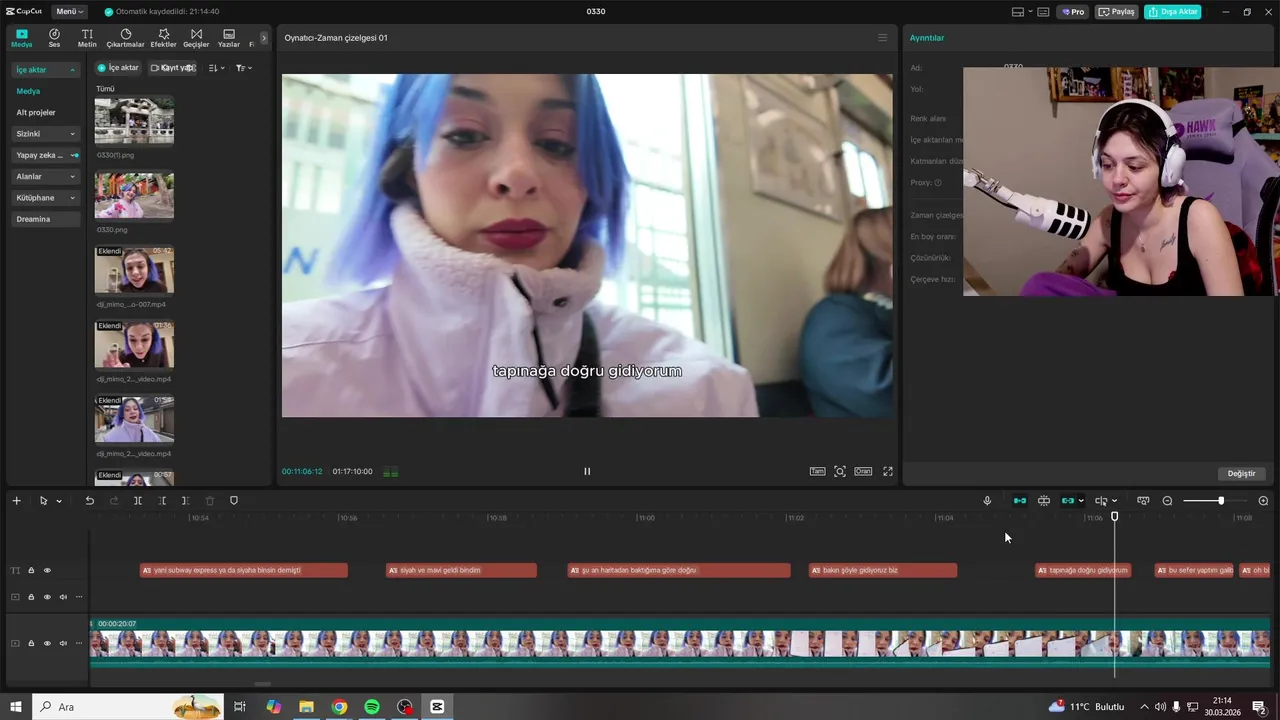Toggle preview axis split icon
The height and width of the screenshot is (720, 1280).
[1101, 501]
